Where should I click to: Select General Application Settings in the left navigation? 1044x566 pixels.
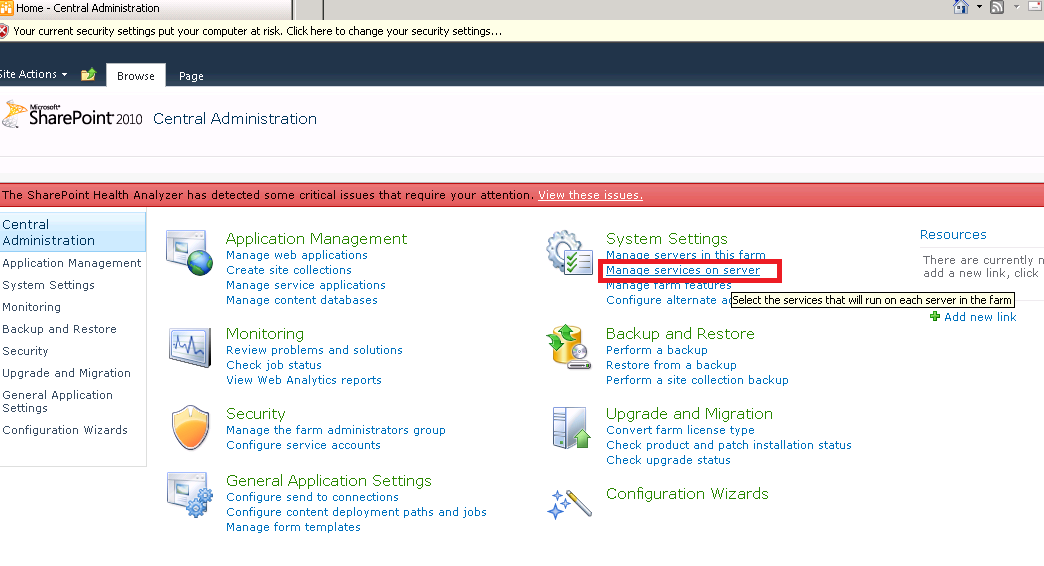[x=58, y=402]
